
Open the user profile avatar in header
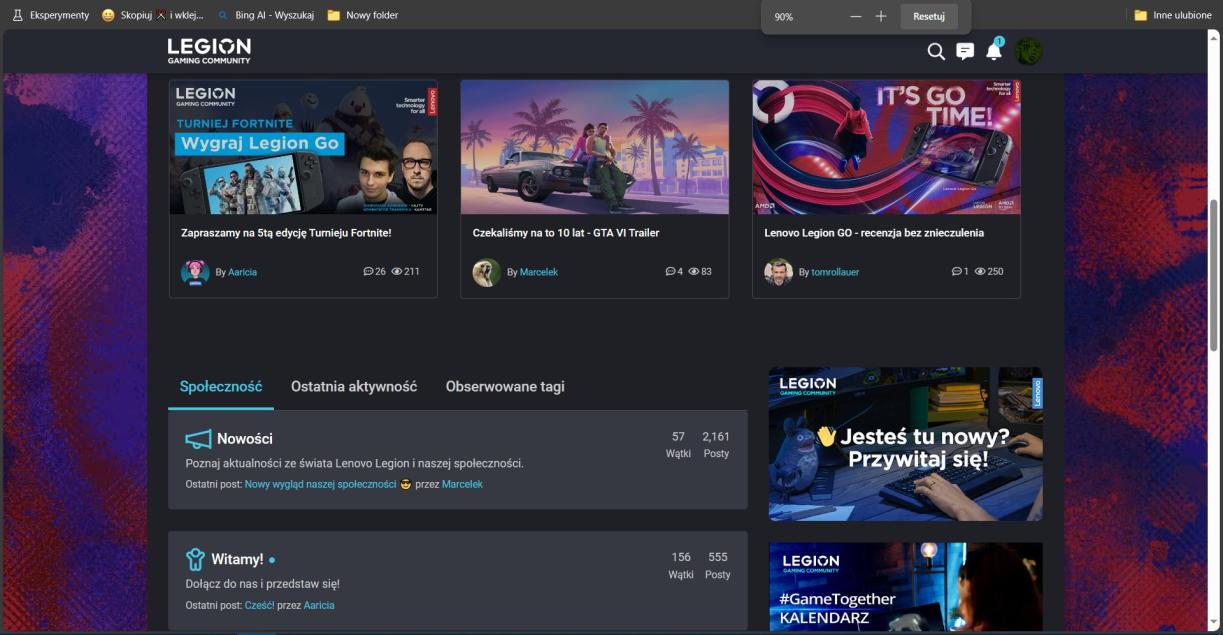coord(1028,51)
